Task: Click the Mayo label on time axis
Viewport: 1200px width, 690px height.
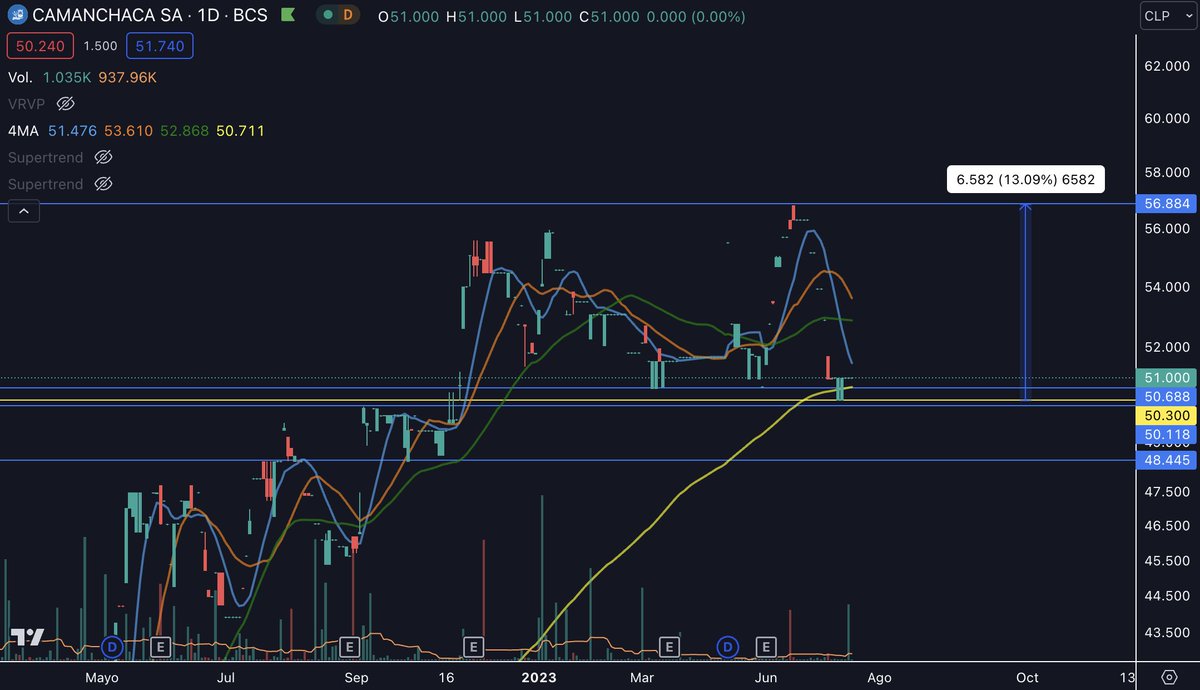Action: pyautogui.click(x=102, y=677)
